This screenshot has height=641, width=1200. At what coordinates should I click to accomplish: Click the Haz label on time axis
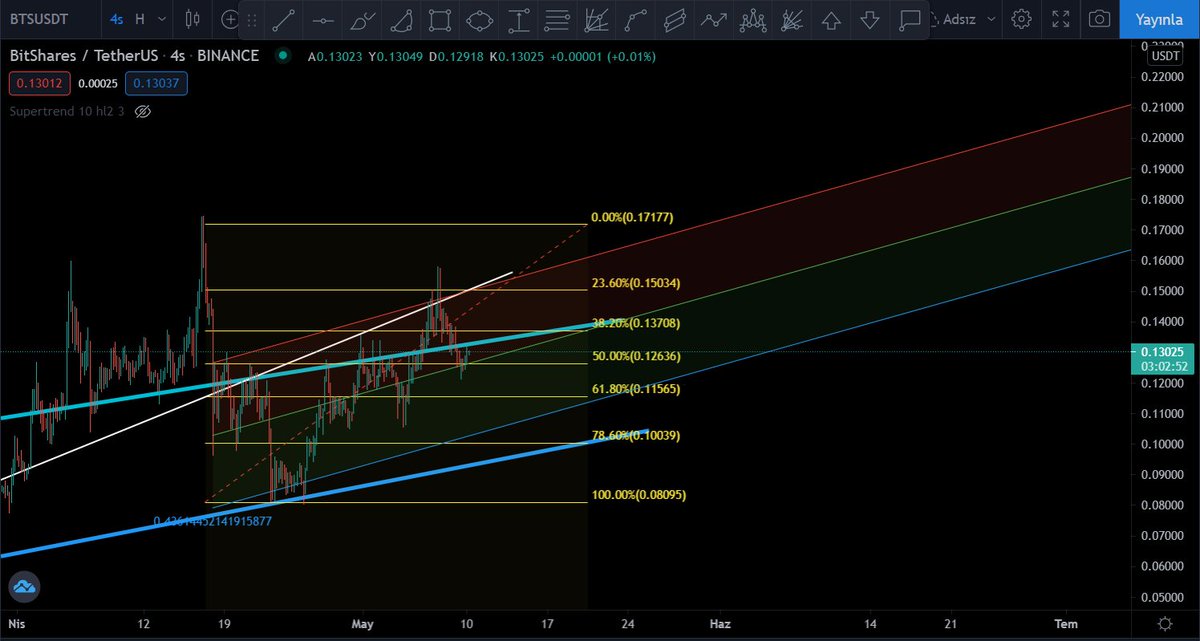(720, 623)
